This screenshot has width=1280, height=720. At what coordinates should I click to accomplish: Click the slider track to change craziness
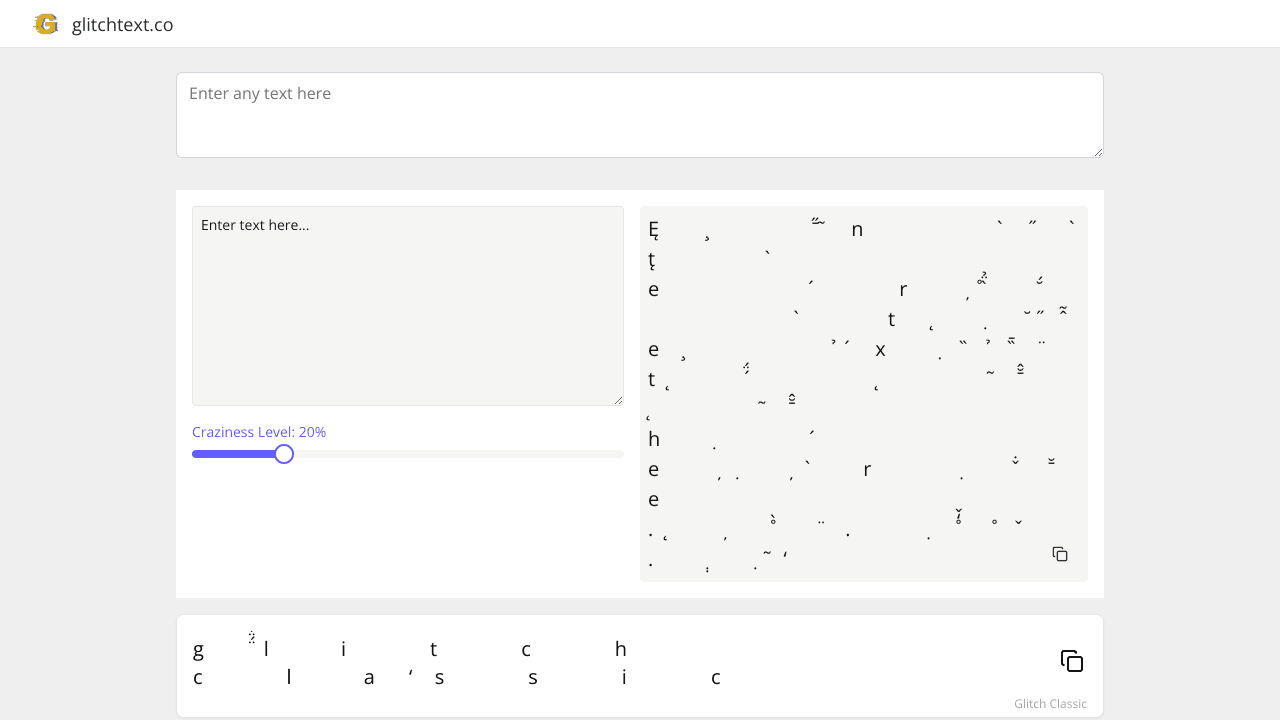450,453
